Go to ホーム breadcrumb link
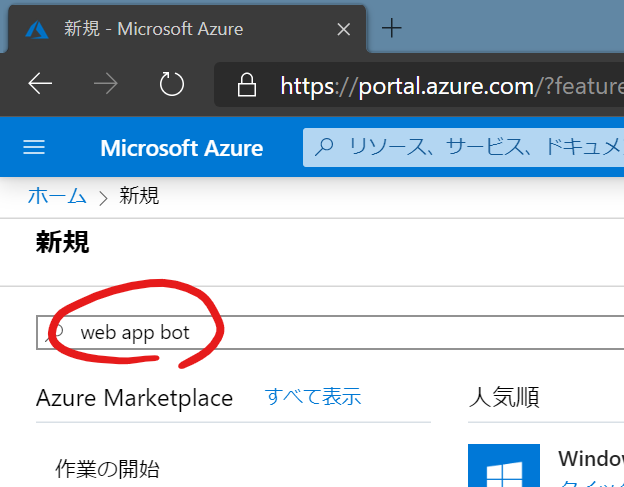624x487 pixels. pos(57,196)
